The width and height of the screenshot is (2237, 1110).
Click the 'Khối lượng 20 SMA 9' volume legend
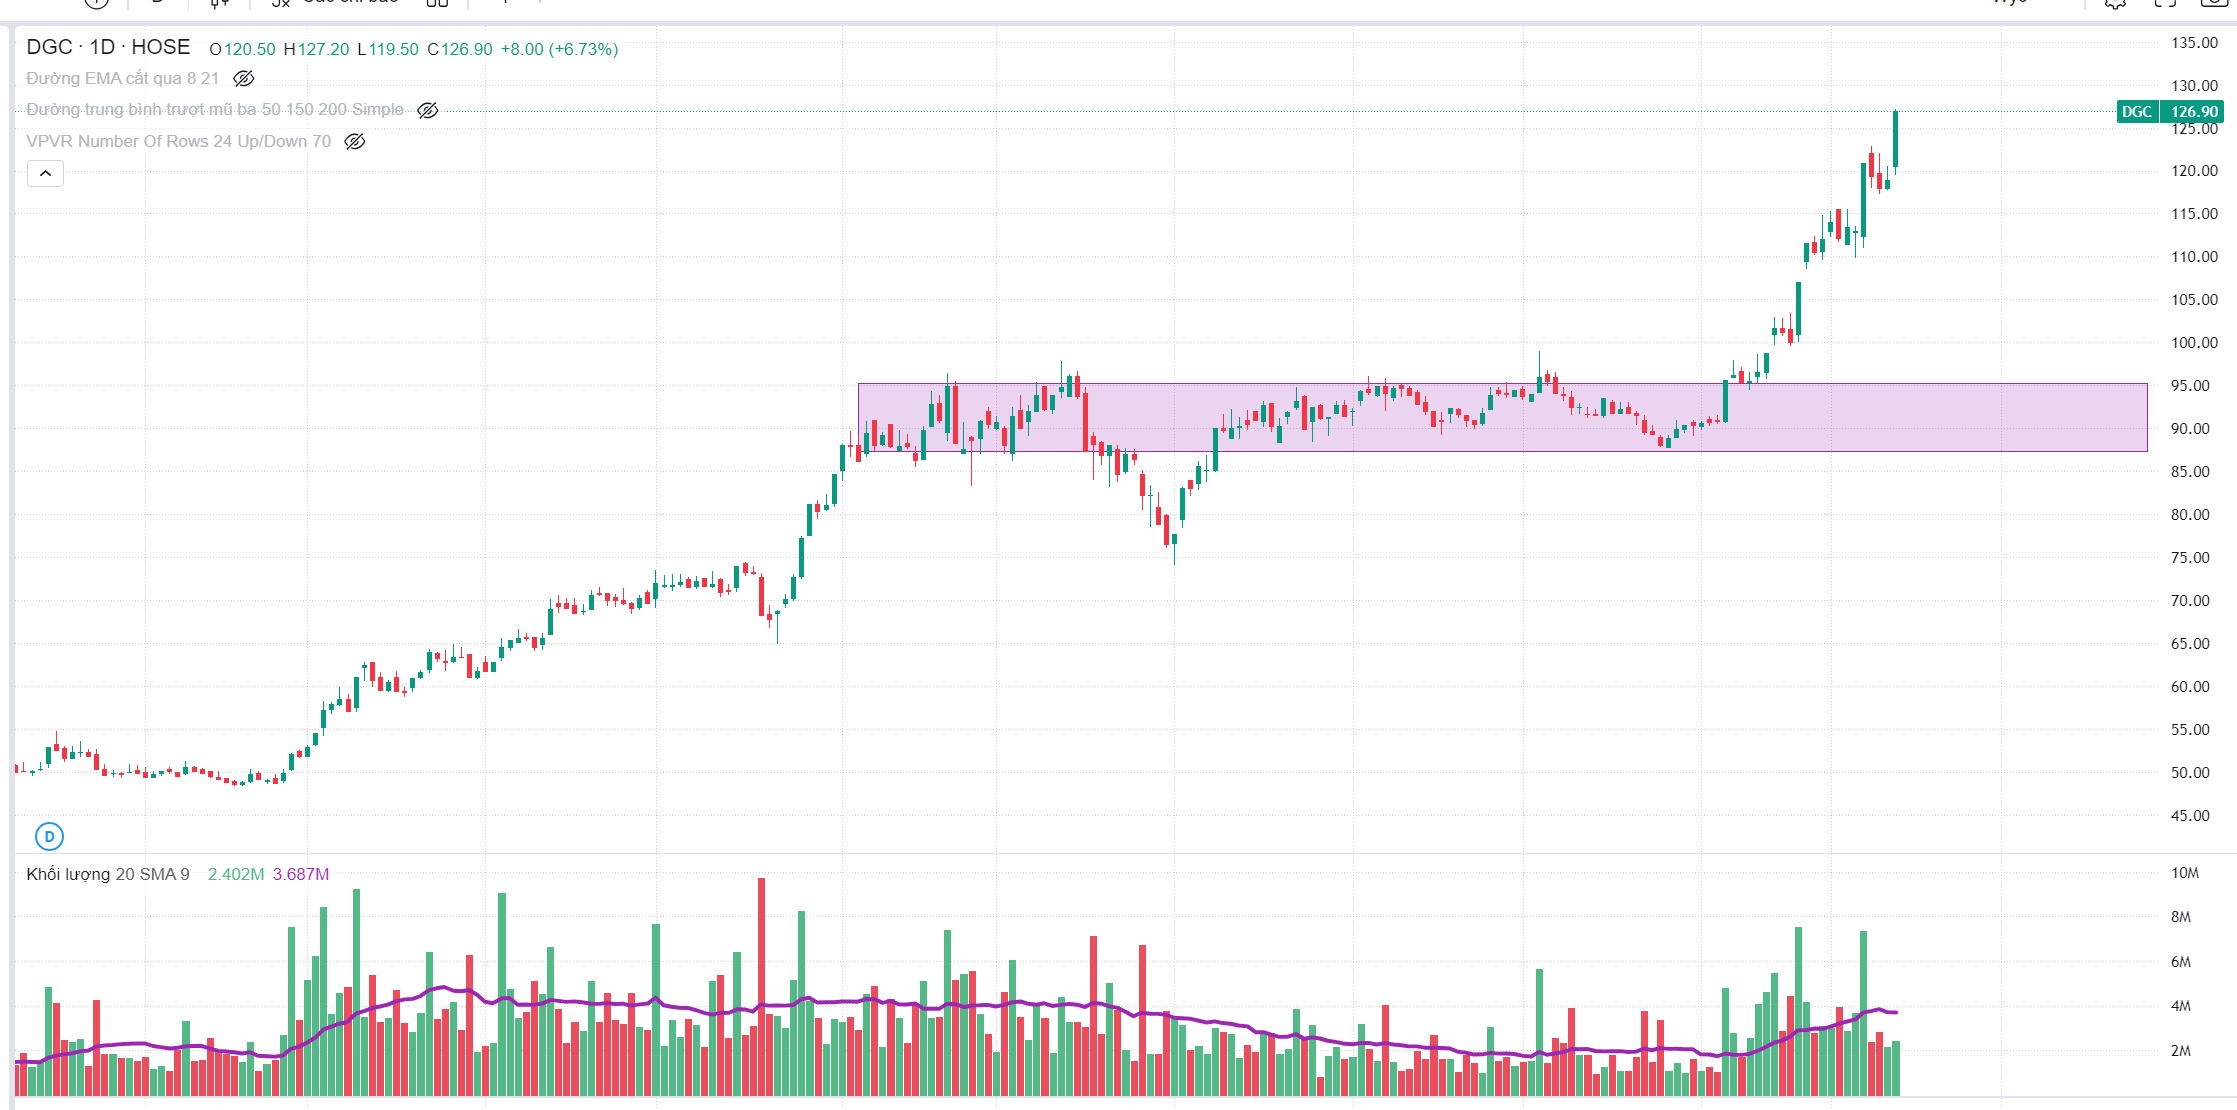point(108,874)
